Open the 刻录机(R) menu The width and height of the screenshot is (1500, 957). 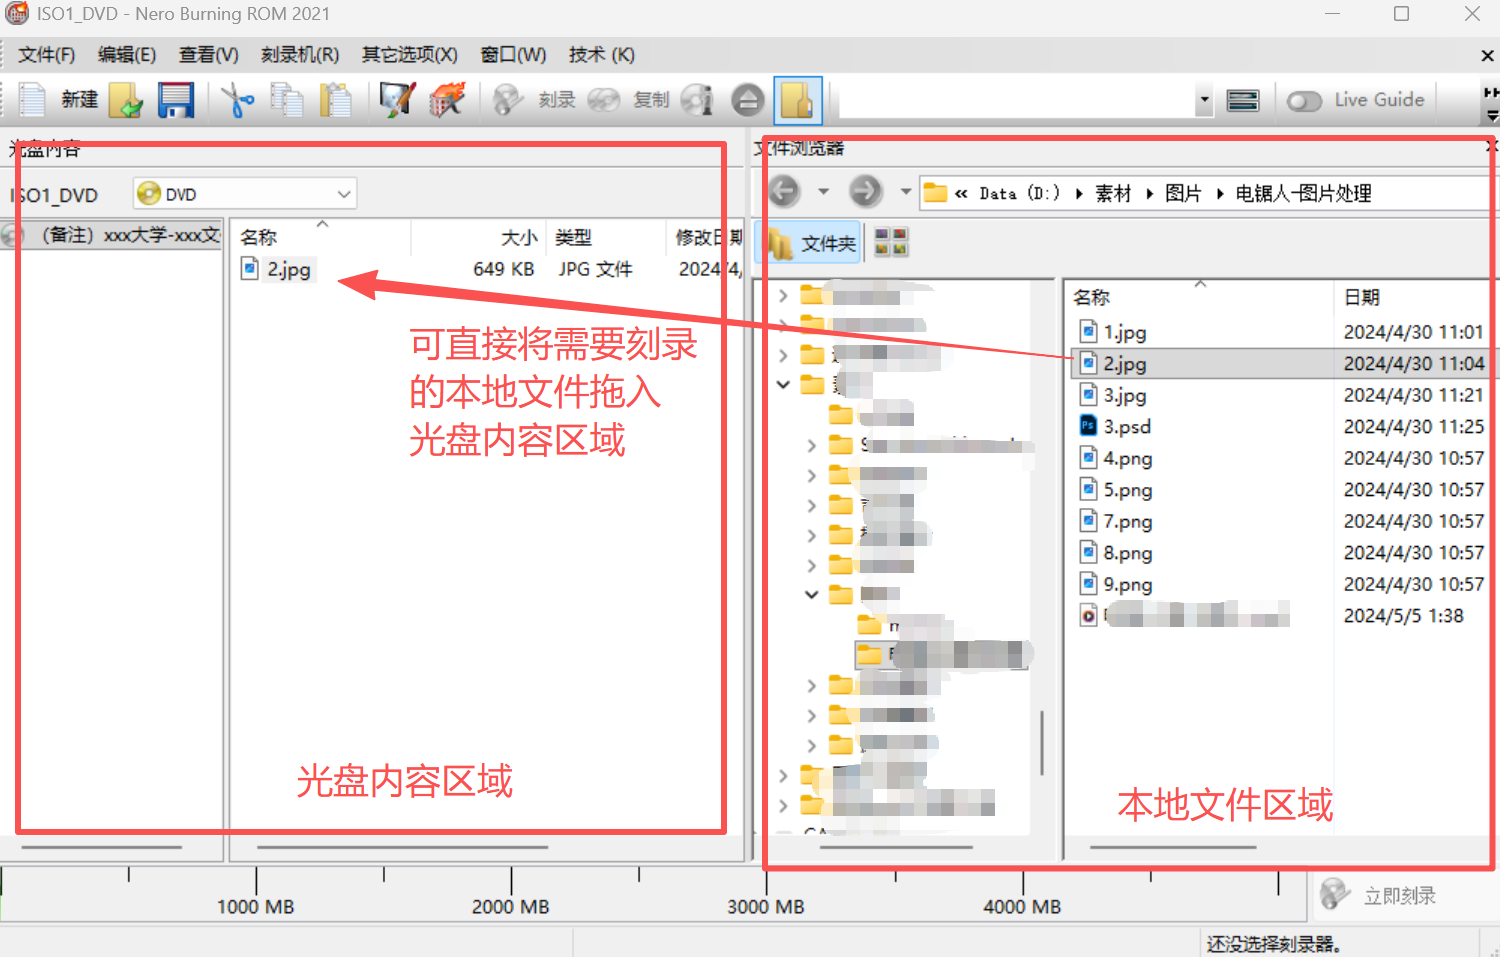(299, 55)
